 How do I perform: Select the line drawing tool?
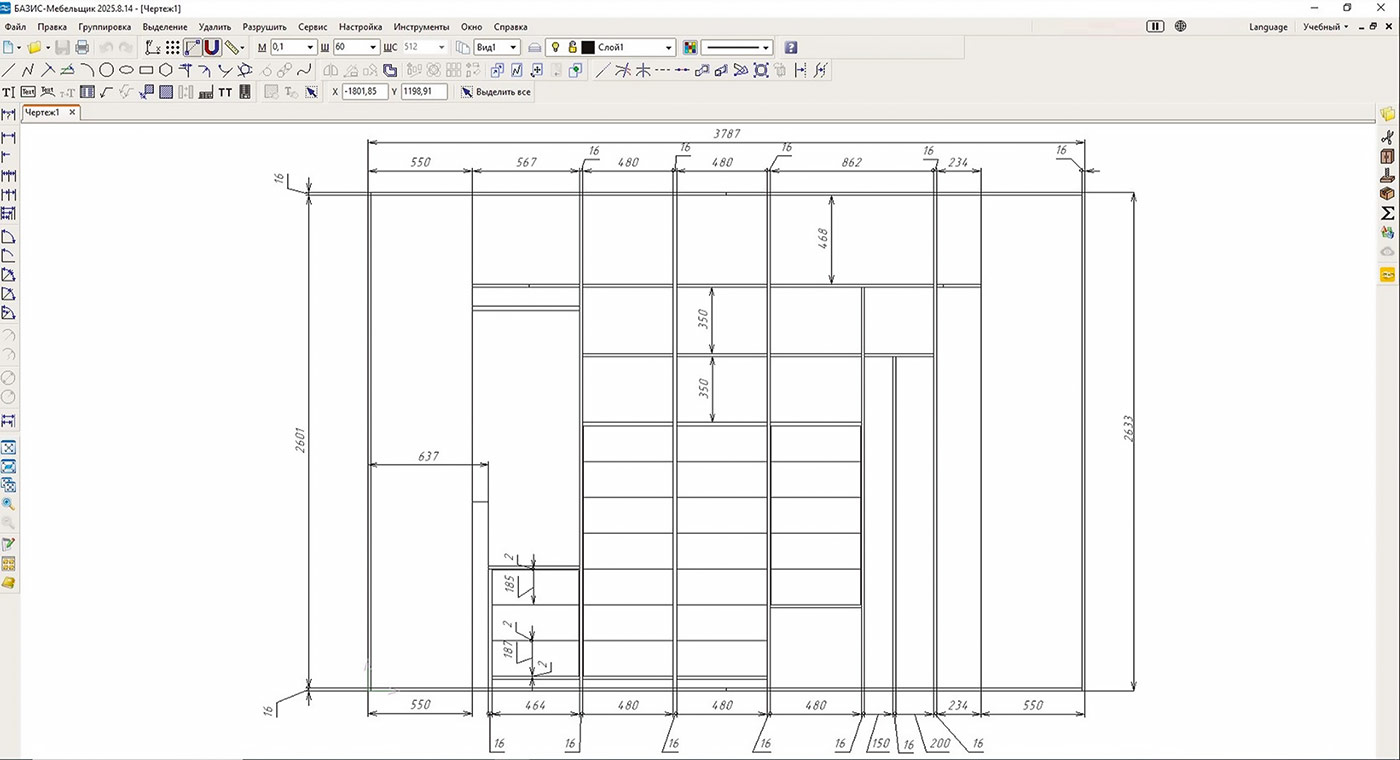coord(9,70)
